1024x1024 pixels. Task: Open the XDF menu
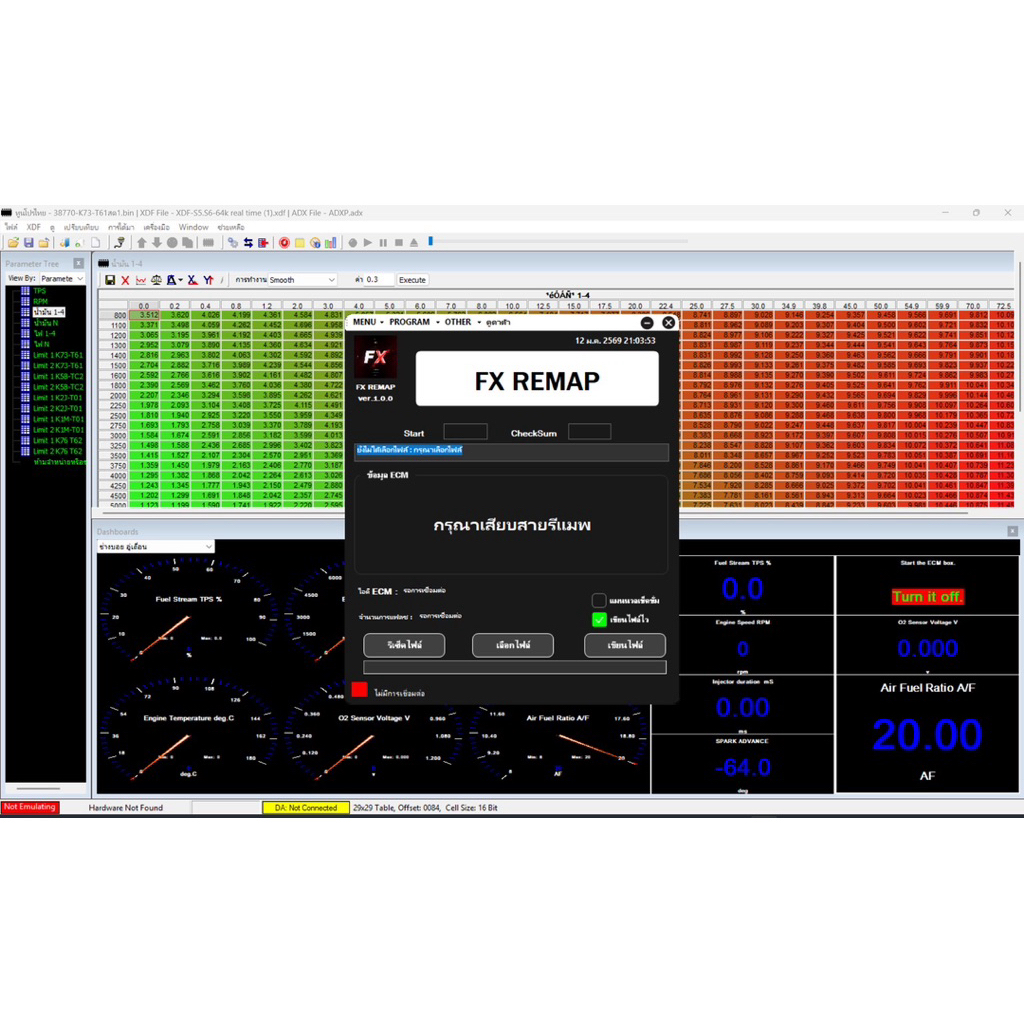[x=33, y=227]
